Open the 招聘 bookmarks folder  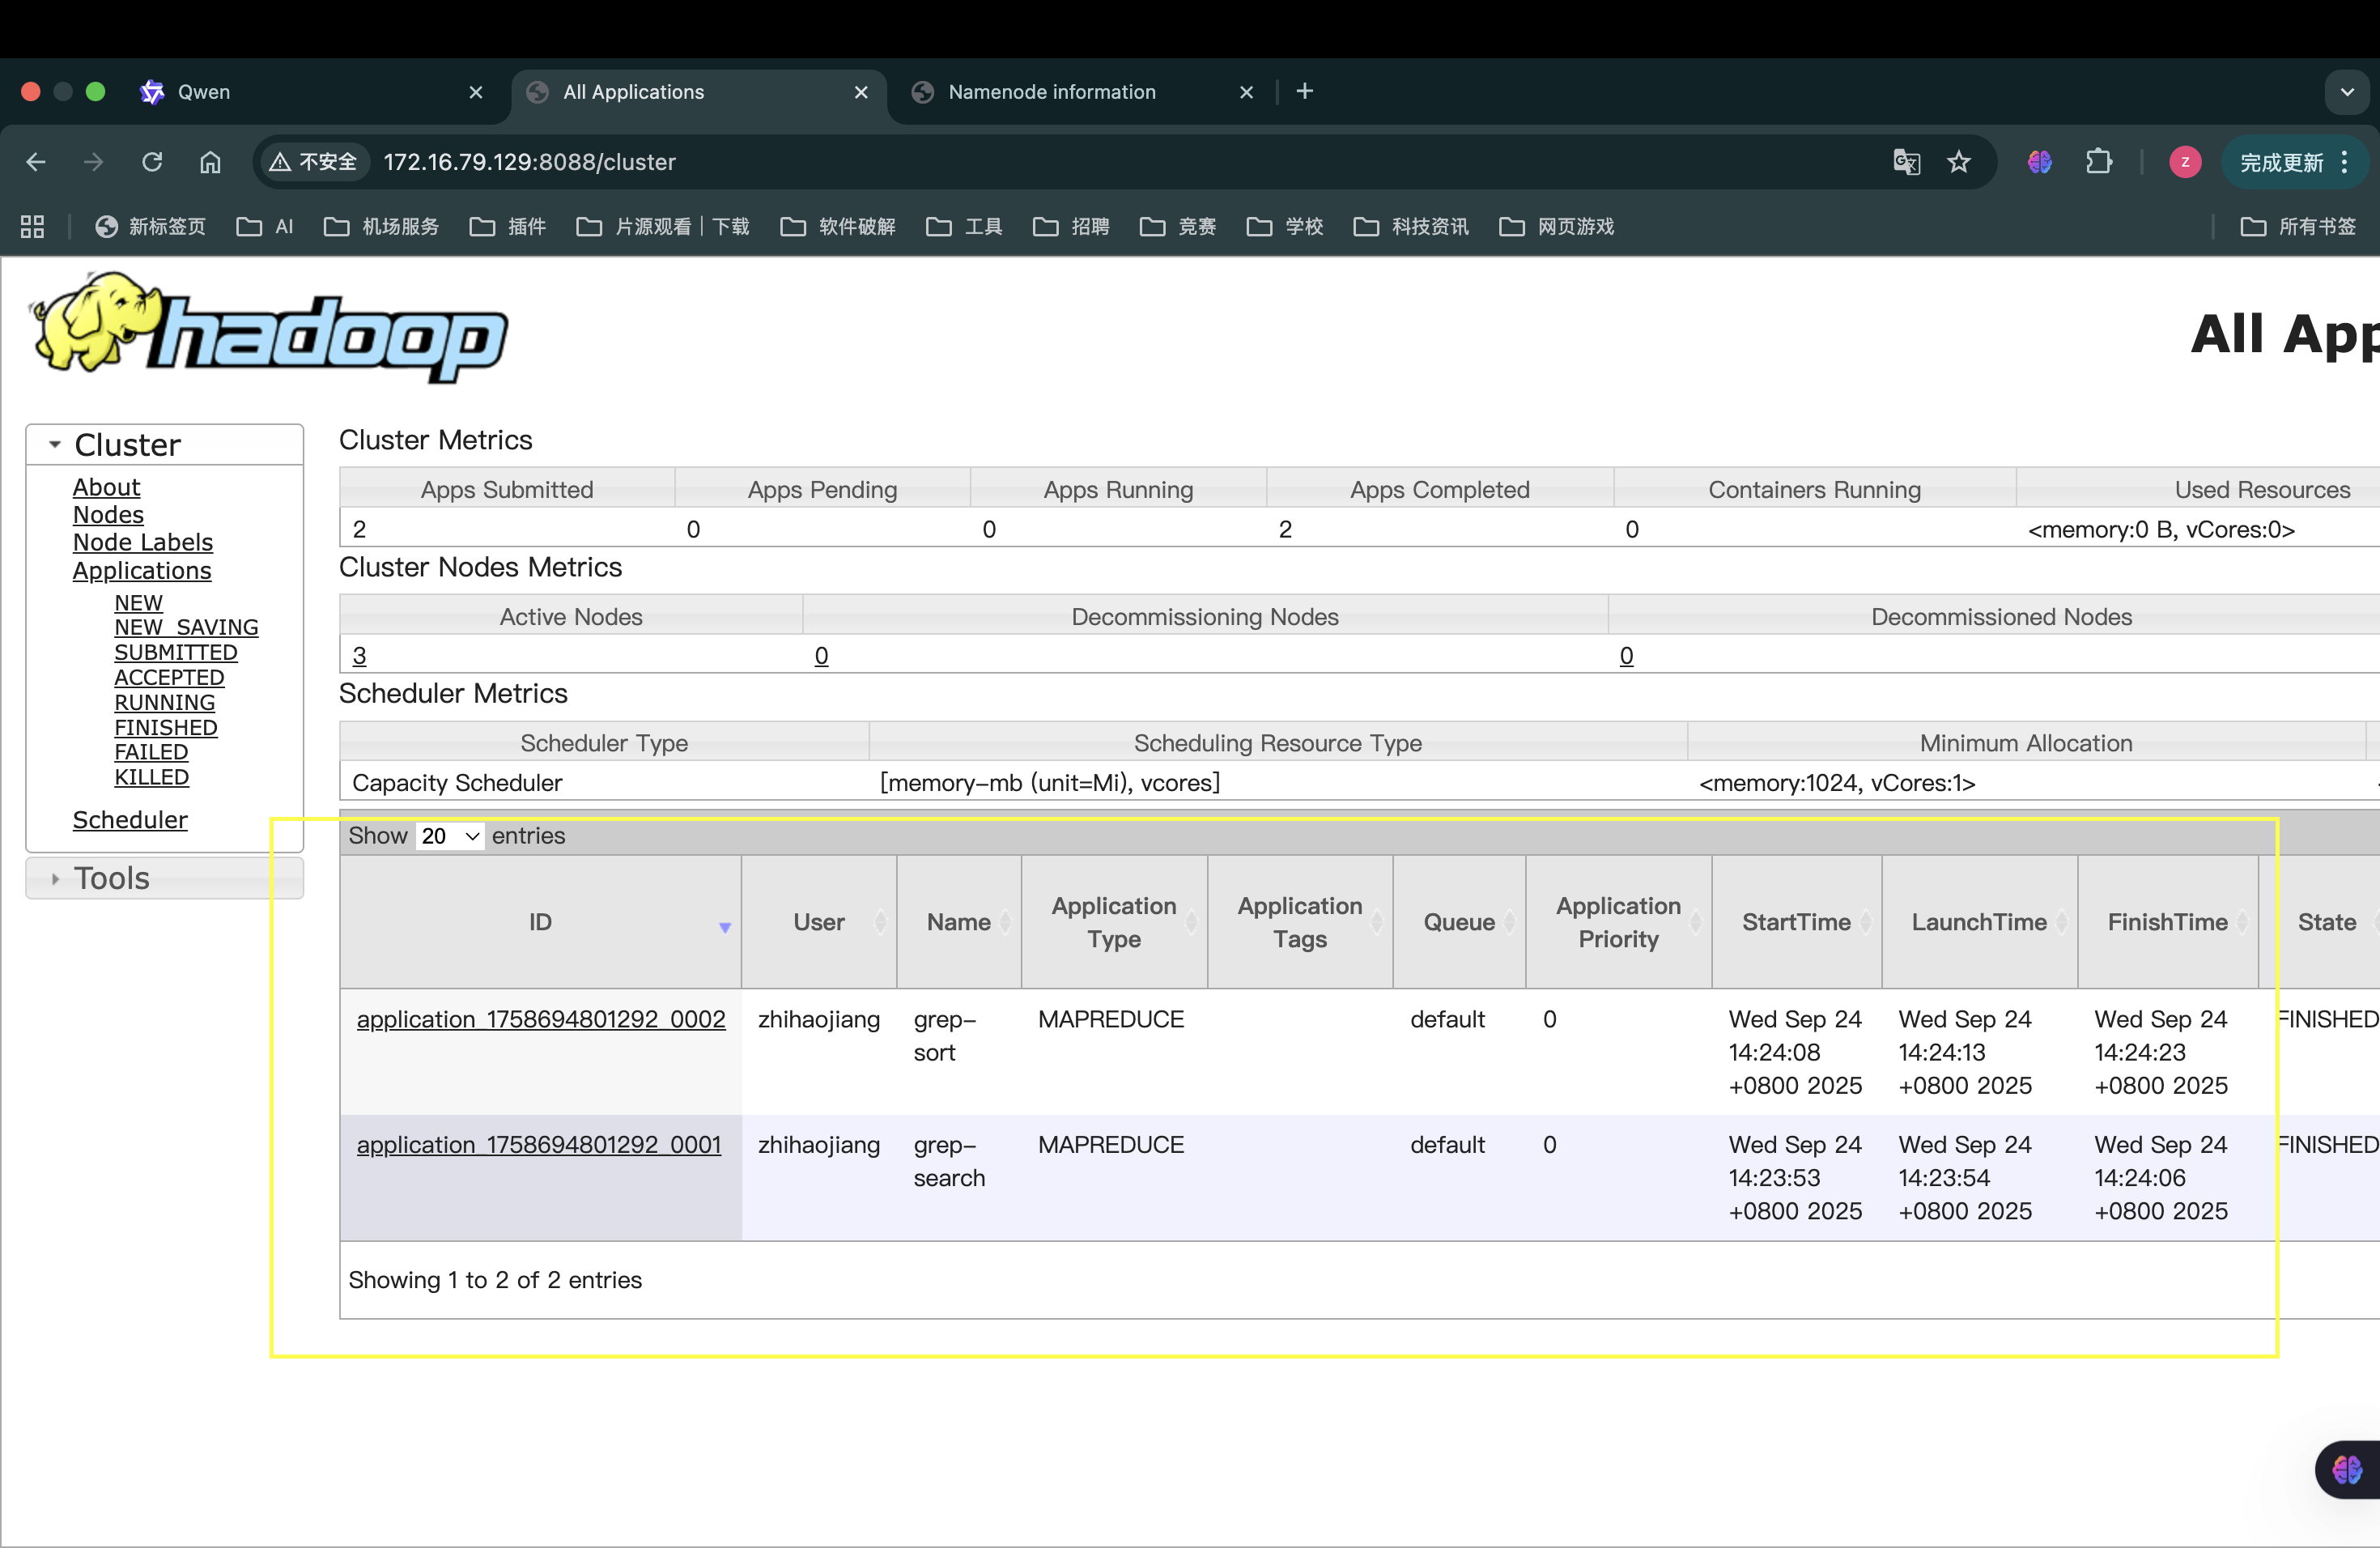[x=1071, y=227]
